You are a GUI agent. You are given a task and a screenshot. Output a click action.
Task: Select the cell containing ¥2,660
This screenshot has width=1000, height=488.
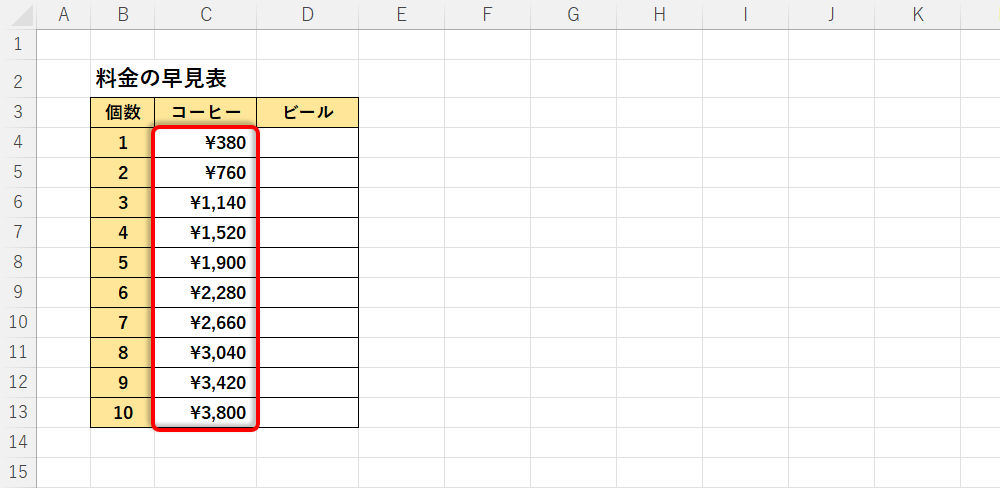pyautogui.click(x=205, y=322)
